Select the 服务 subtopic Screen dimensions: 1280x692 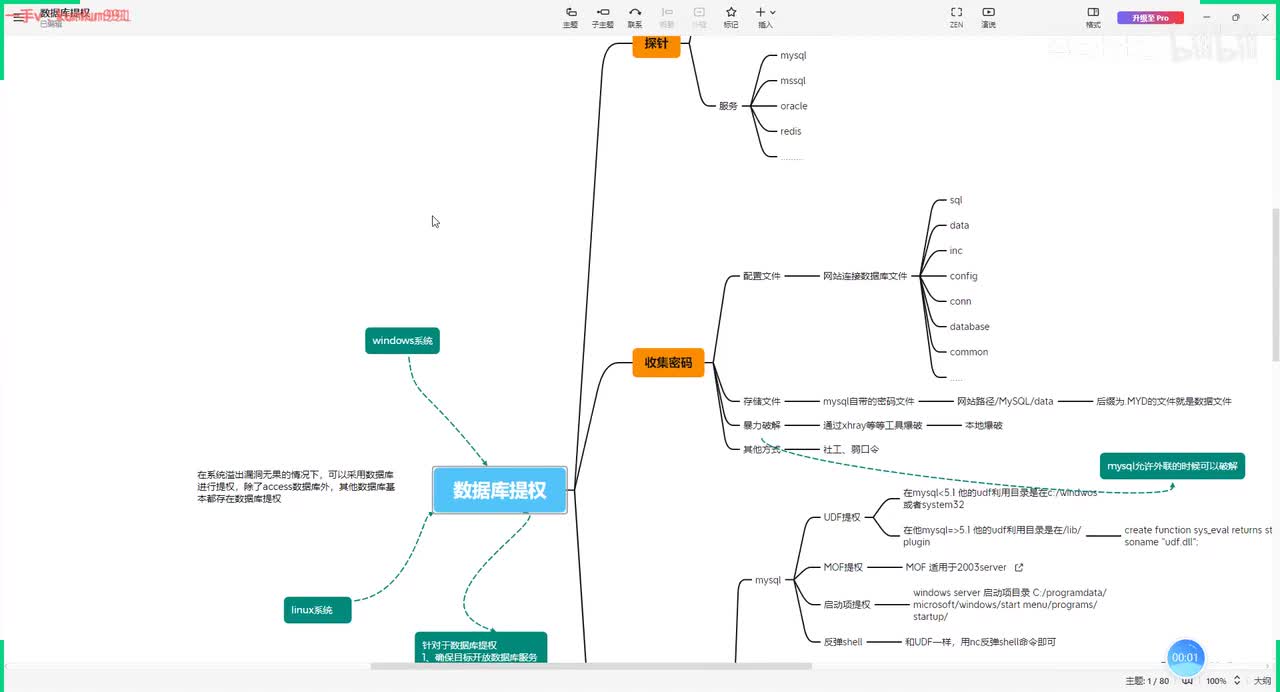[x=728, y=106]
